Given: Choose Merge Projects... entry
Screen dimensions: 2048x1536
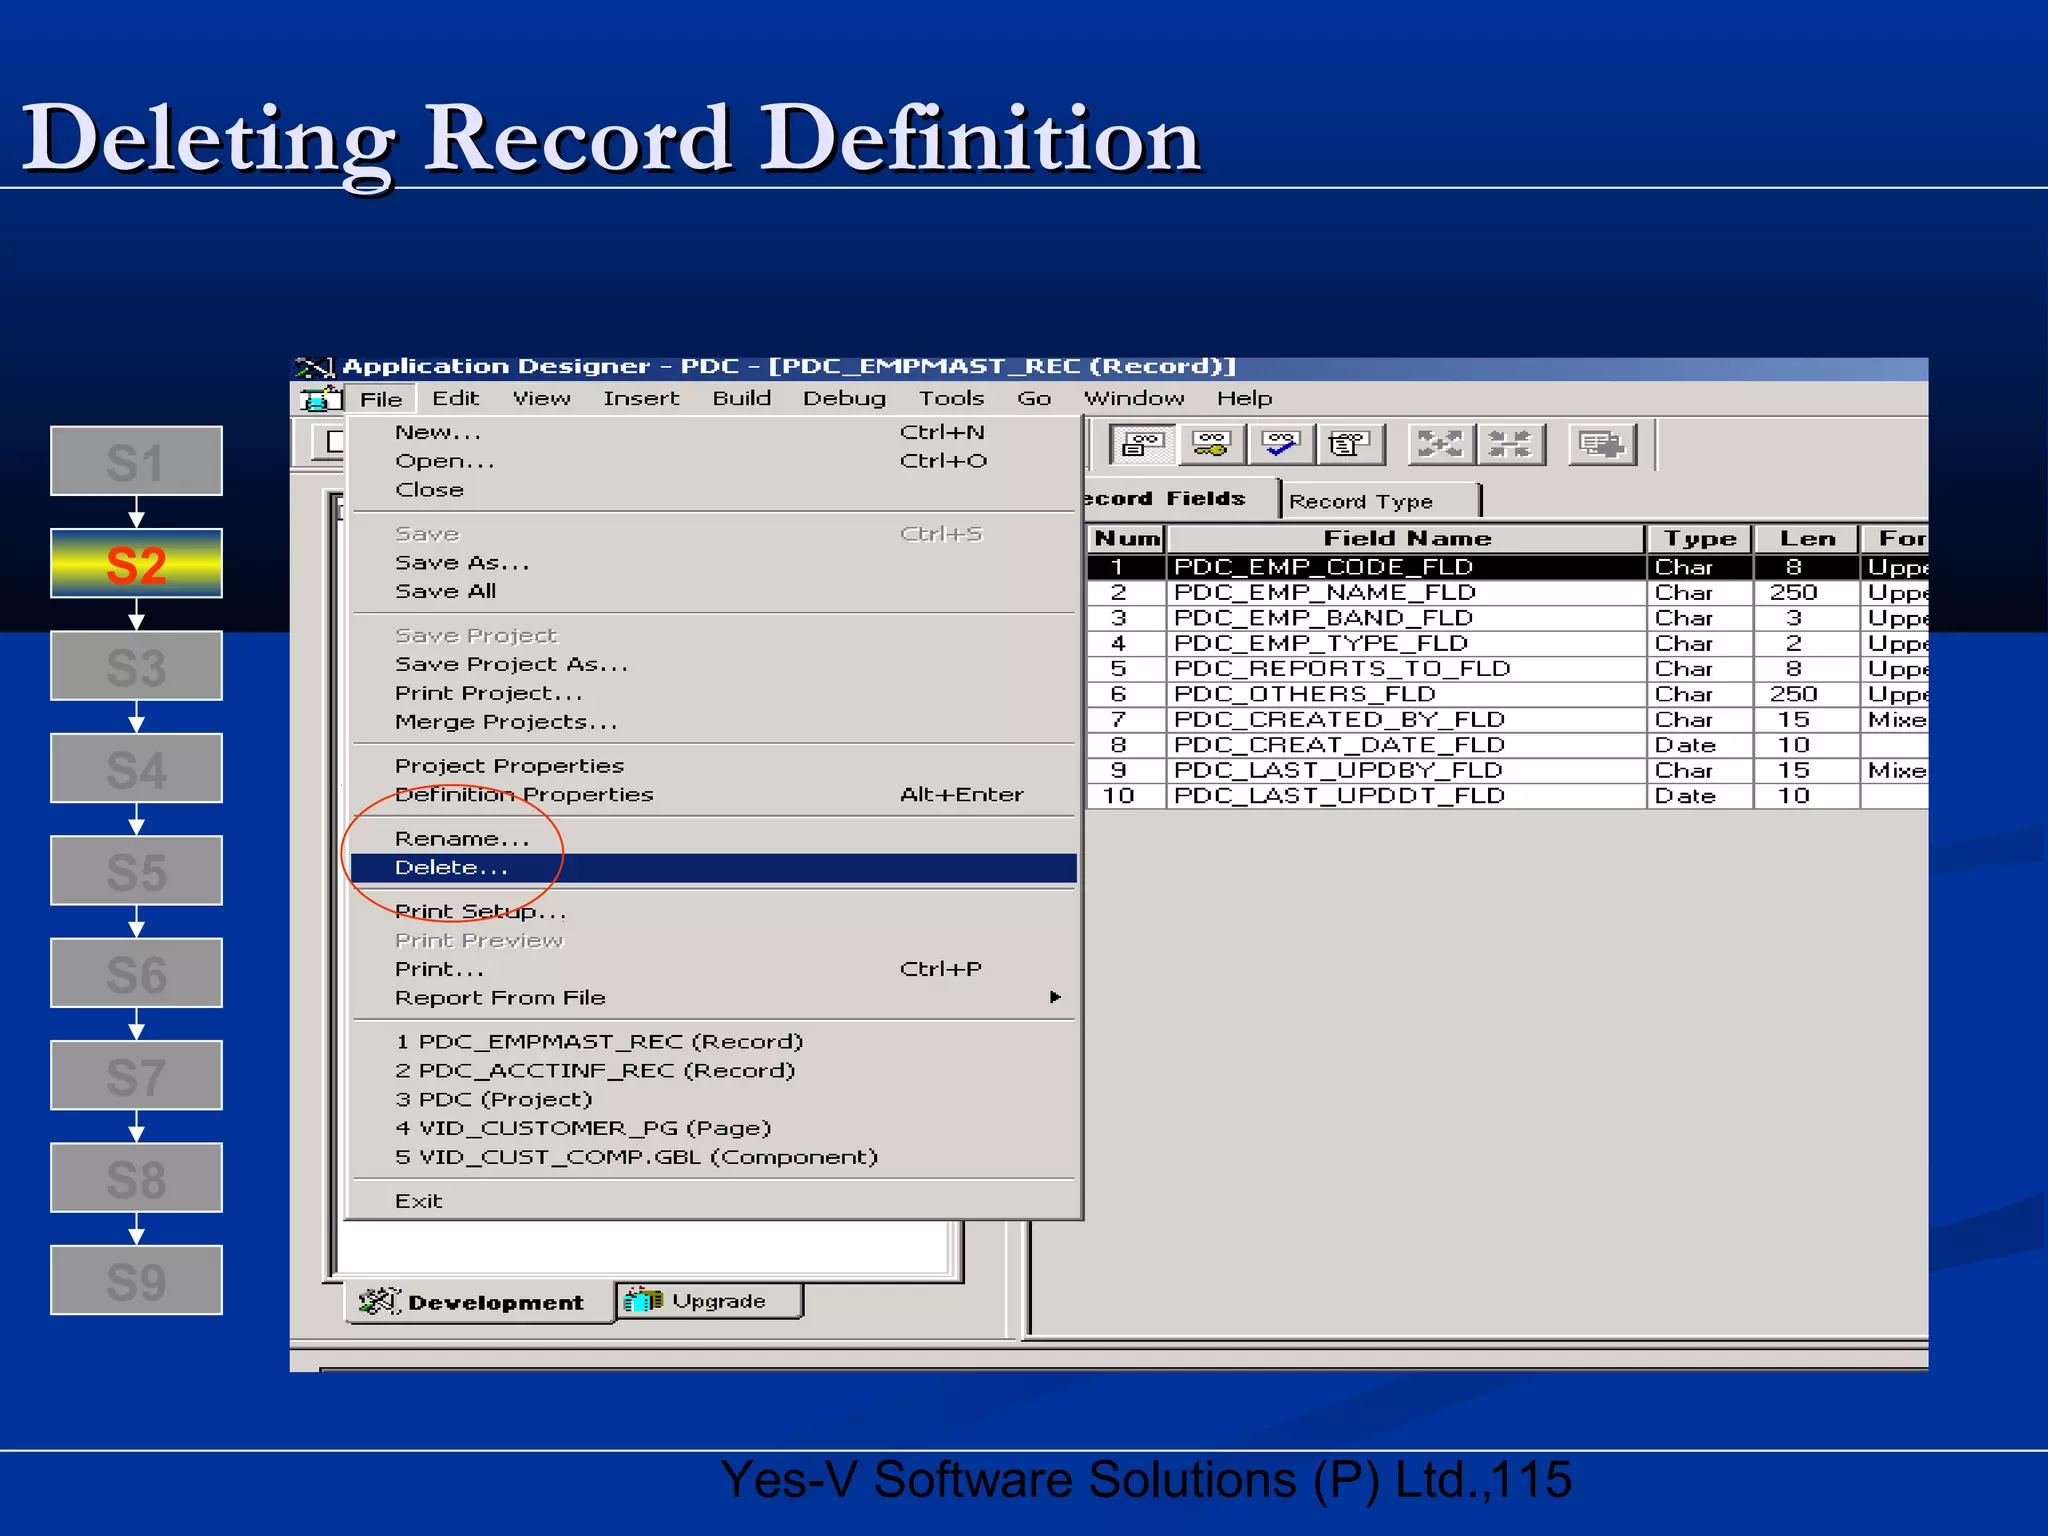Looking at the screenshot, I should 714,723.
